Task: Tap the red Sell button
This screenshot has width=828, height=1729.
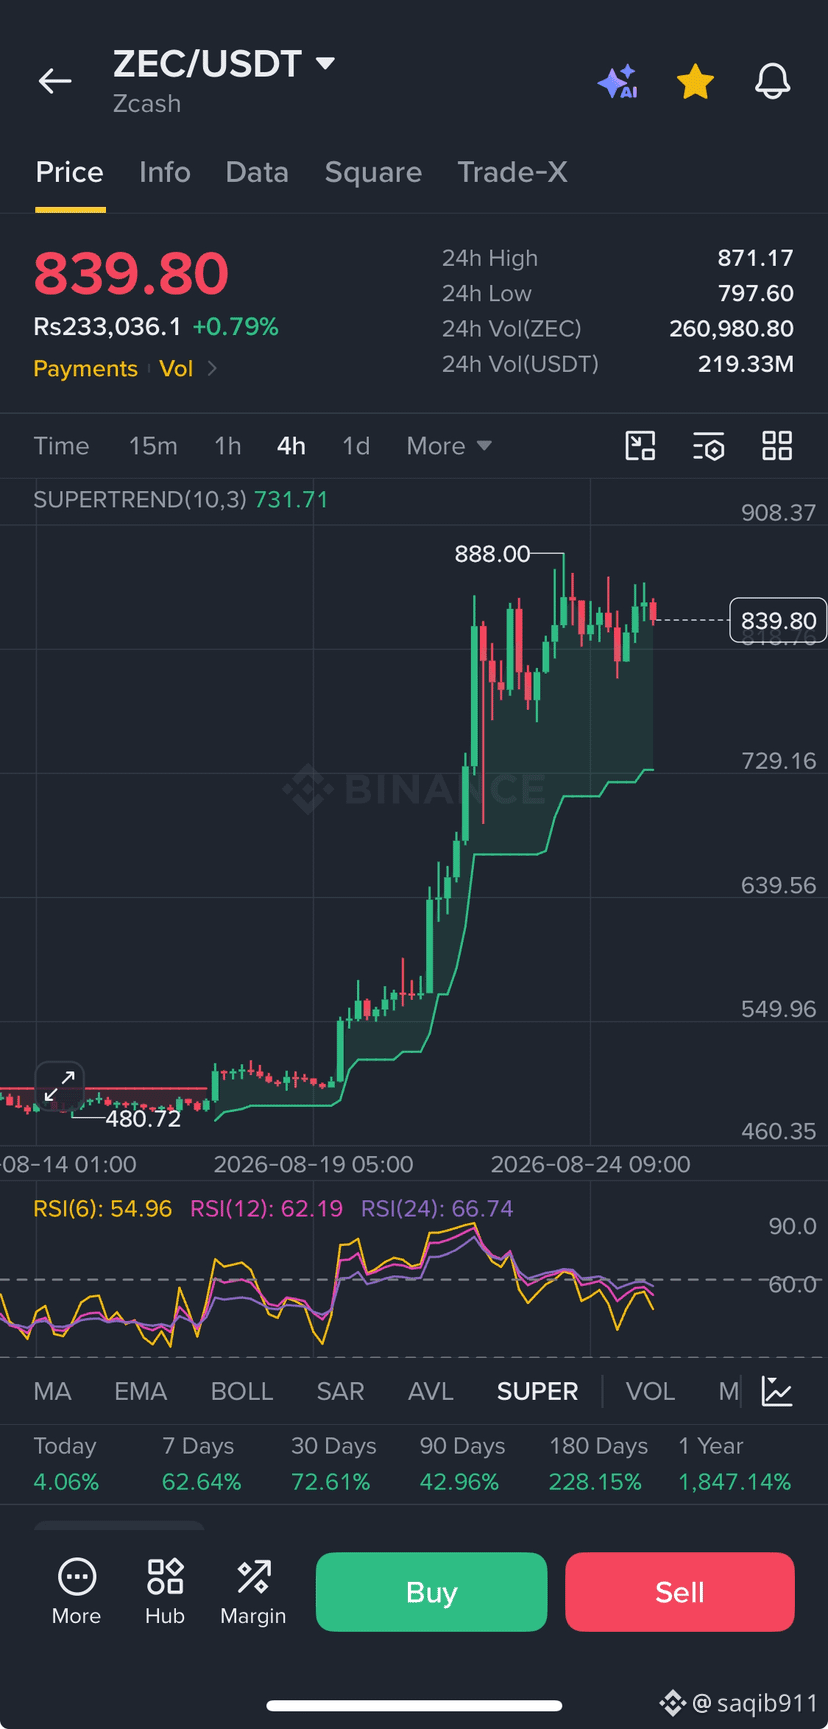Action: [680, 1592]
